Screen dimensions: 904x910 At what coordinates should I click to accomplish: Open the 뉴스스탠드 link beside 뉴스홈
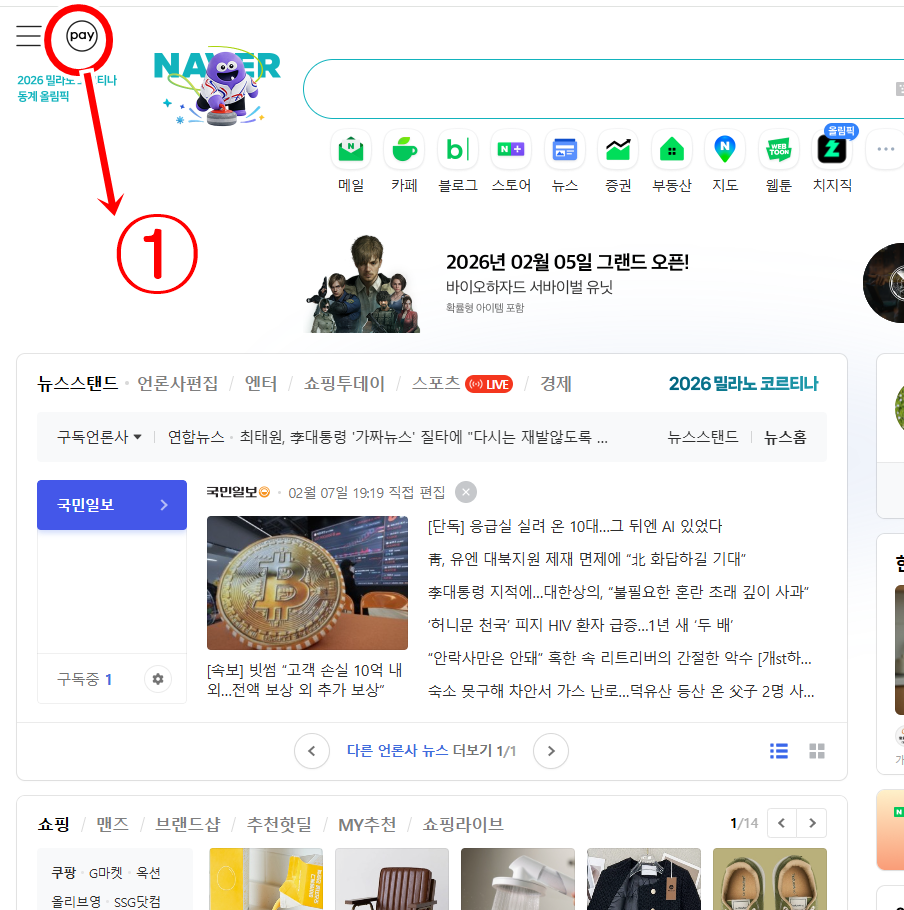[x=703, y=437]
